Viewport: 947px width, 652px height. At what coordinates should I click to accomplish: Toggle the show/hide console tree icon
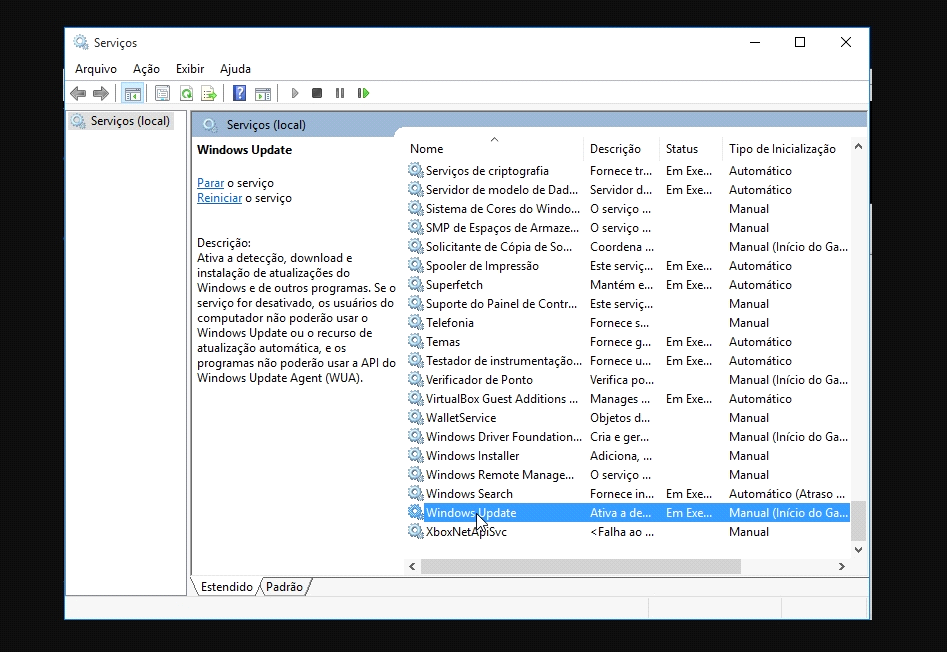[x=132, y=94]
